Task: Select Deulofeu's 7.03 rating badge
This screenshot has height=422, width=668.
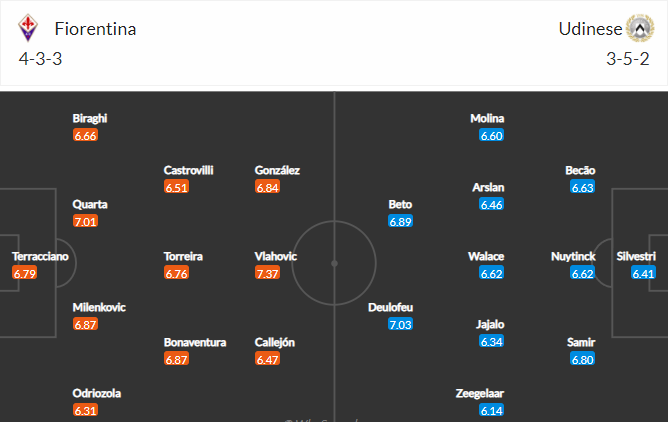Action: pos(400,324)
